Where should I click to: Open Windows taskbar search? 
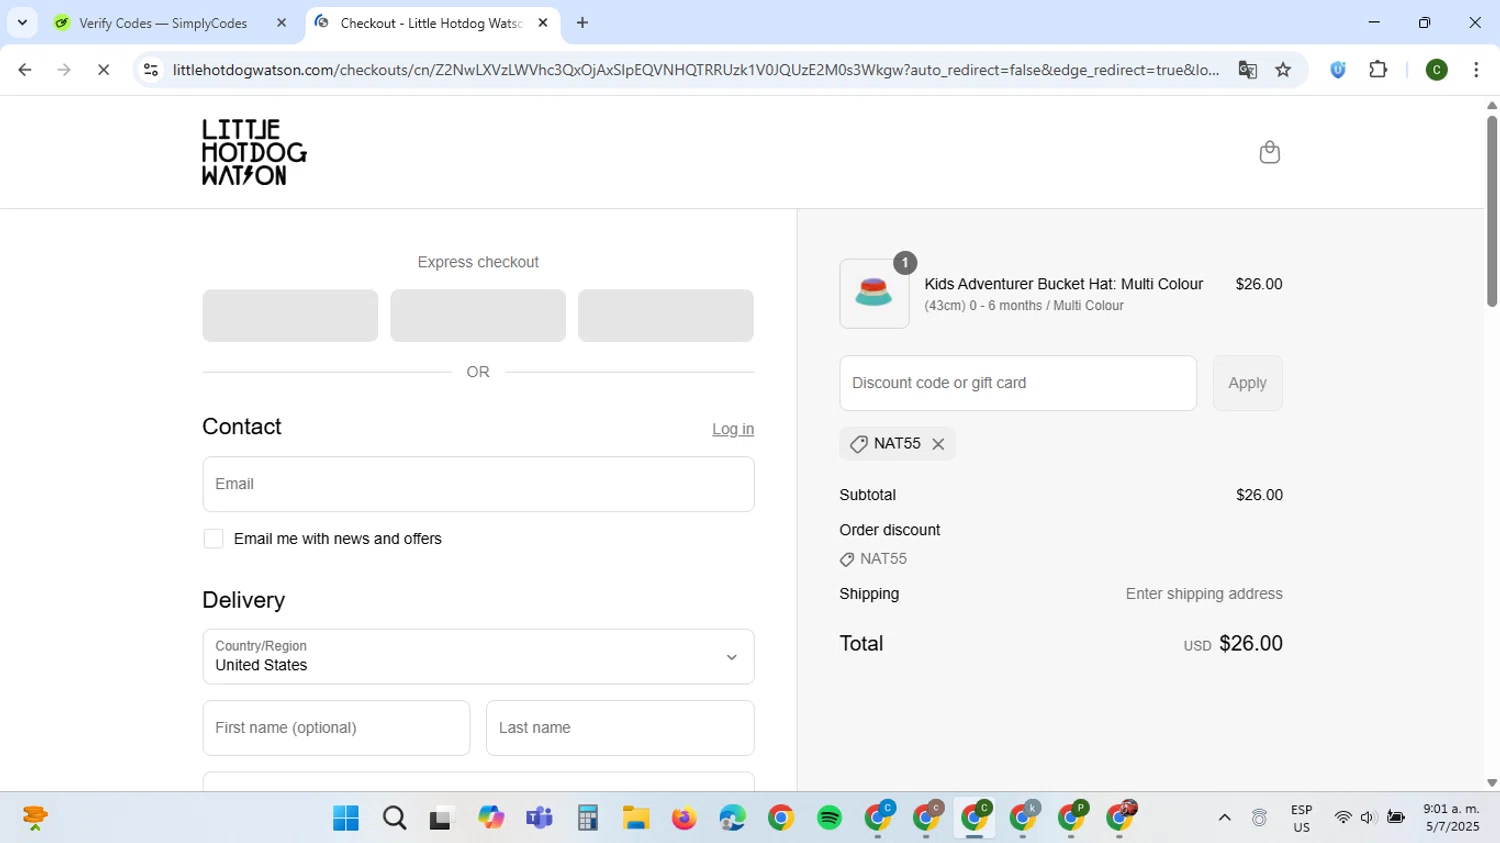(x=394, y=818)
